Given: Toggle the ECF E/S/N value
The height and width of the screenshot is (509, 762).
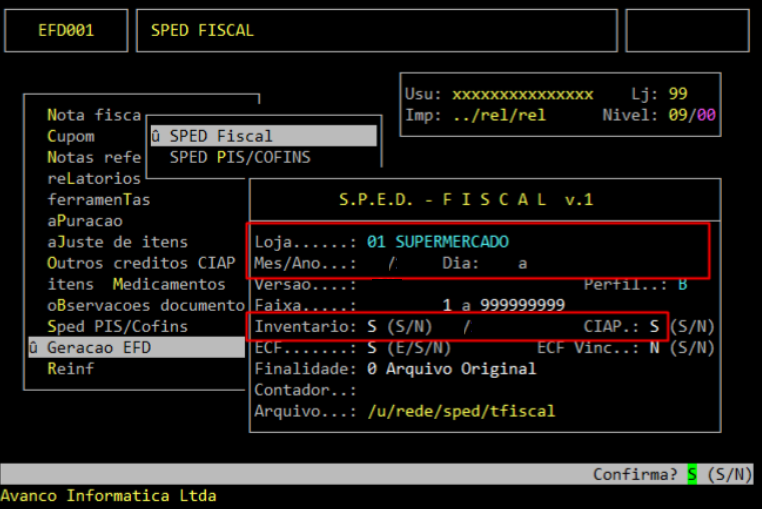Looking at the screenshot, I should (372, 348).
